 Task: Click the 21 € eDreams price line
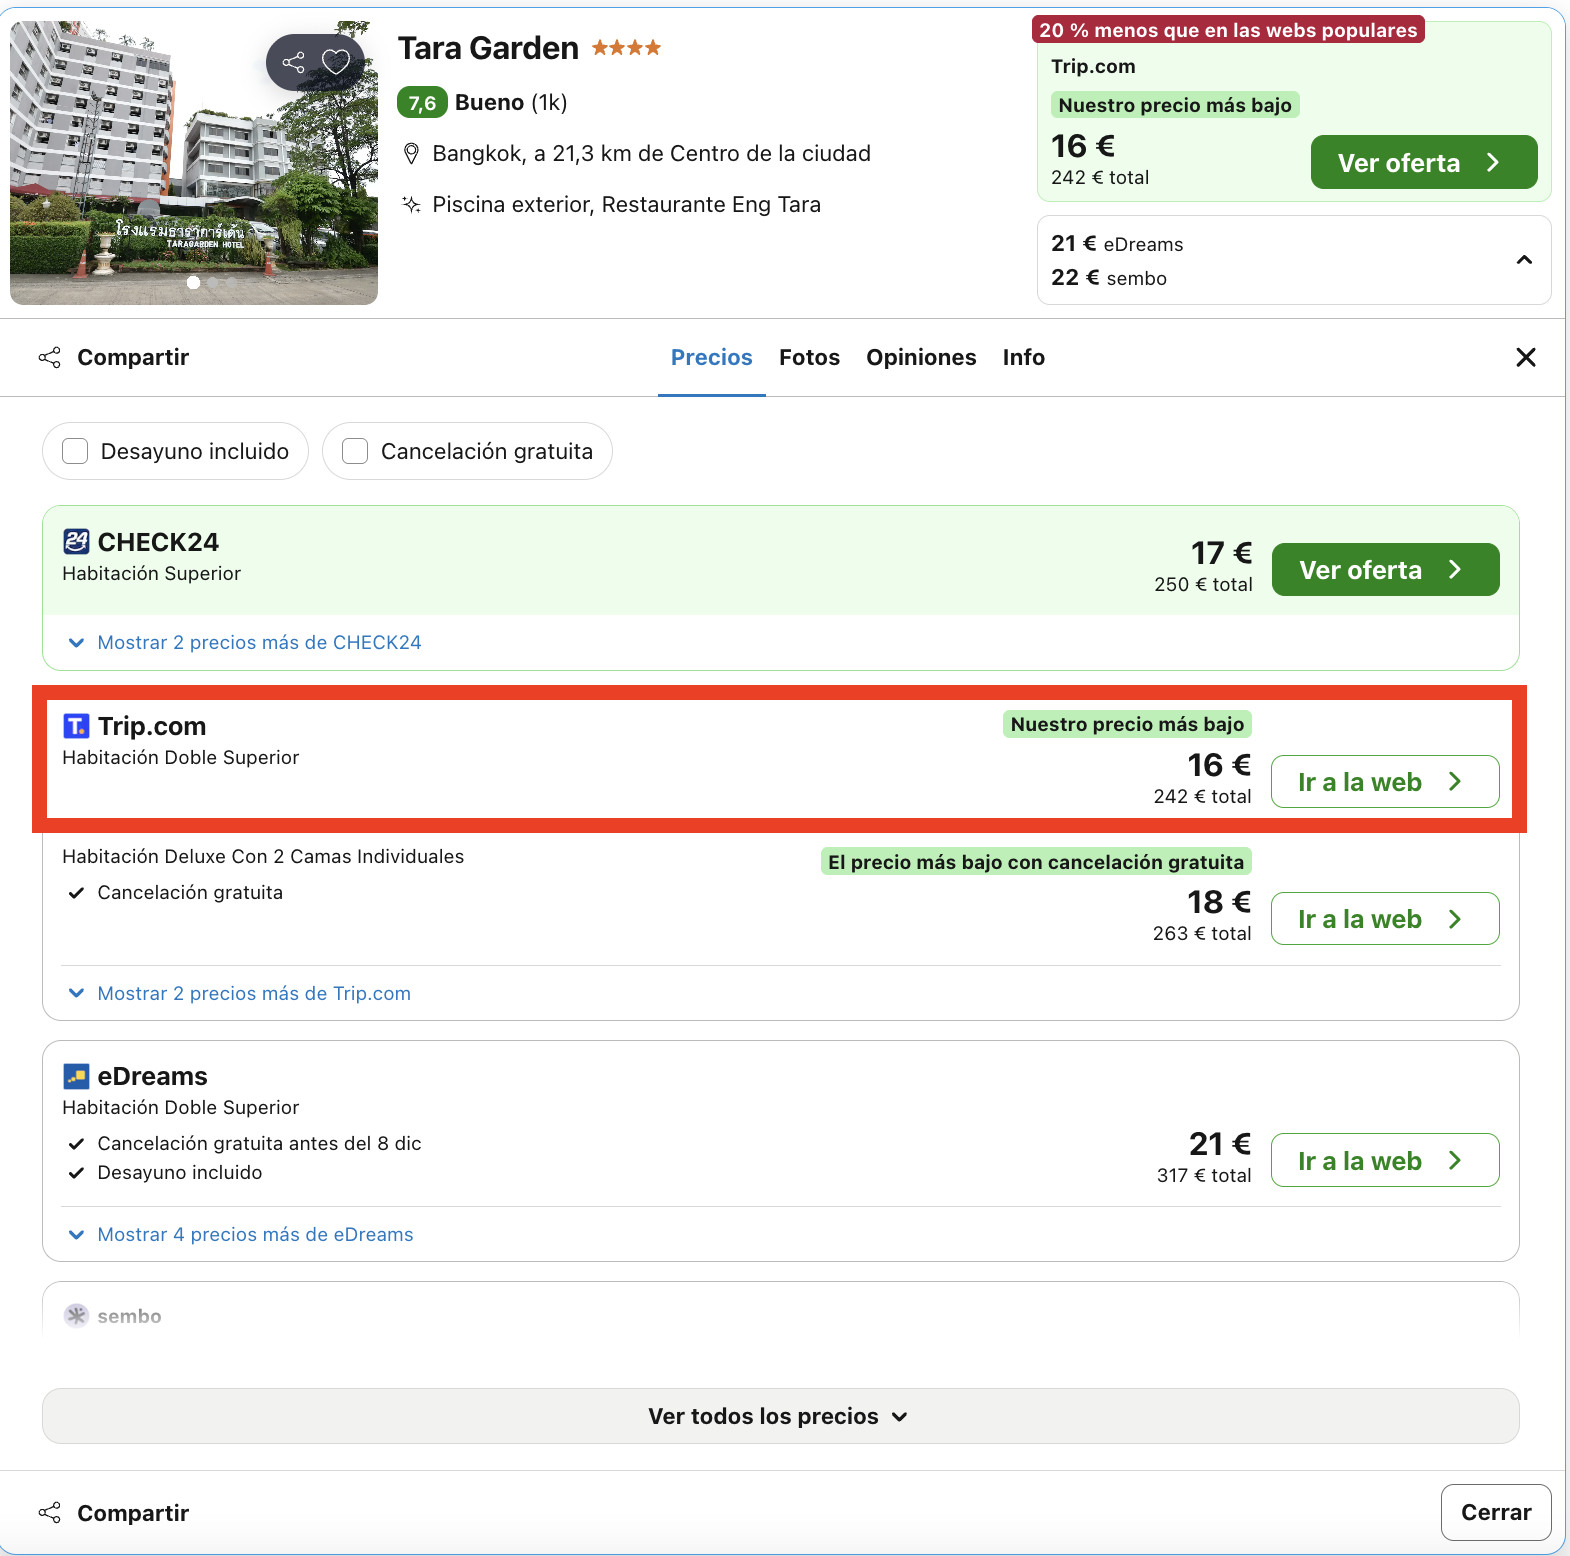coord(1117,244)
